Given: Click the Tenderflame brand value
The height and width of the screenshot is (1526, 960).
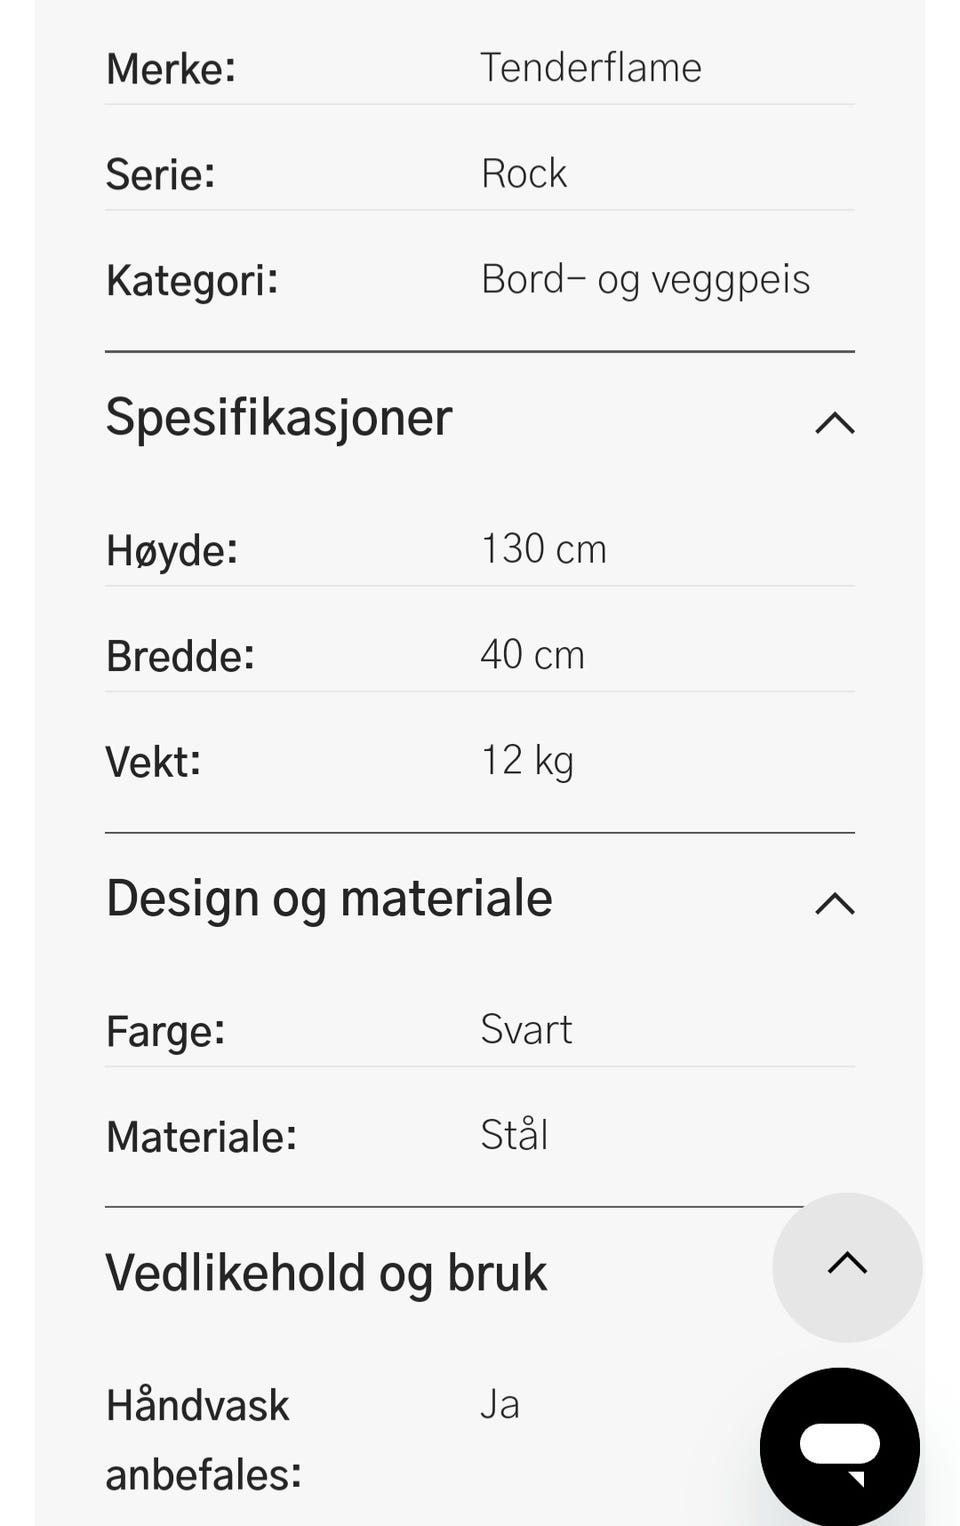Looking at the screenshot, I should (590, 68).
